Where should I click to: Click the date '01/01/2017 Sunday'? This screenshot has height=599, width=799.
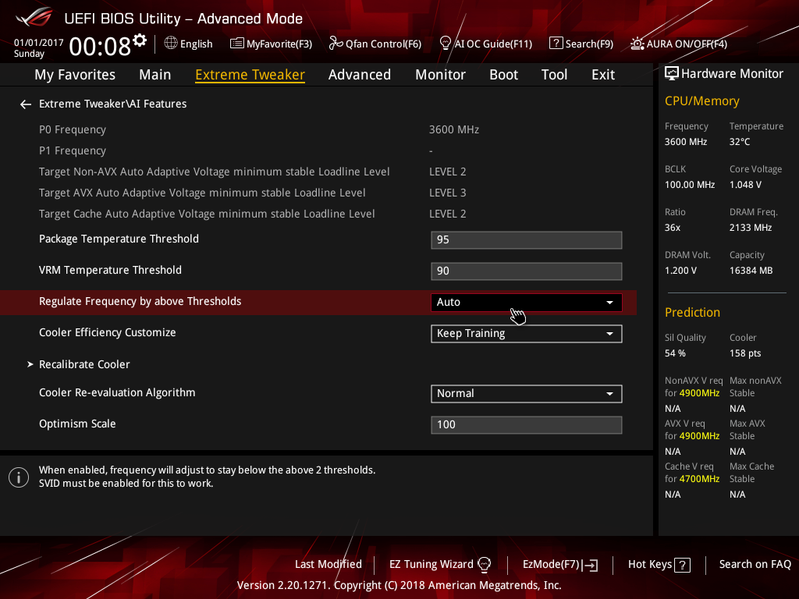(38, 48)
